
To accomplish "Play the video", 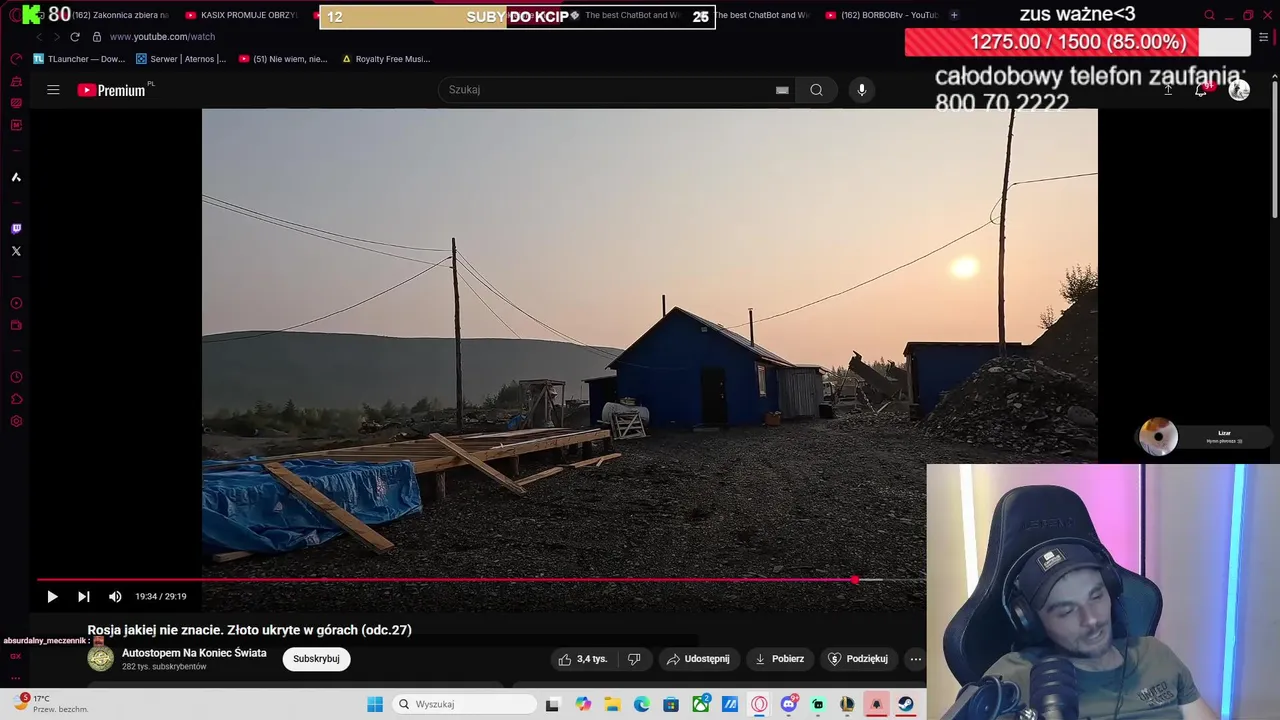I will pyautogui.click(x=52, y=597).
